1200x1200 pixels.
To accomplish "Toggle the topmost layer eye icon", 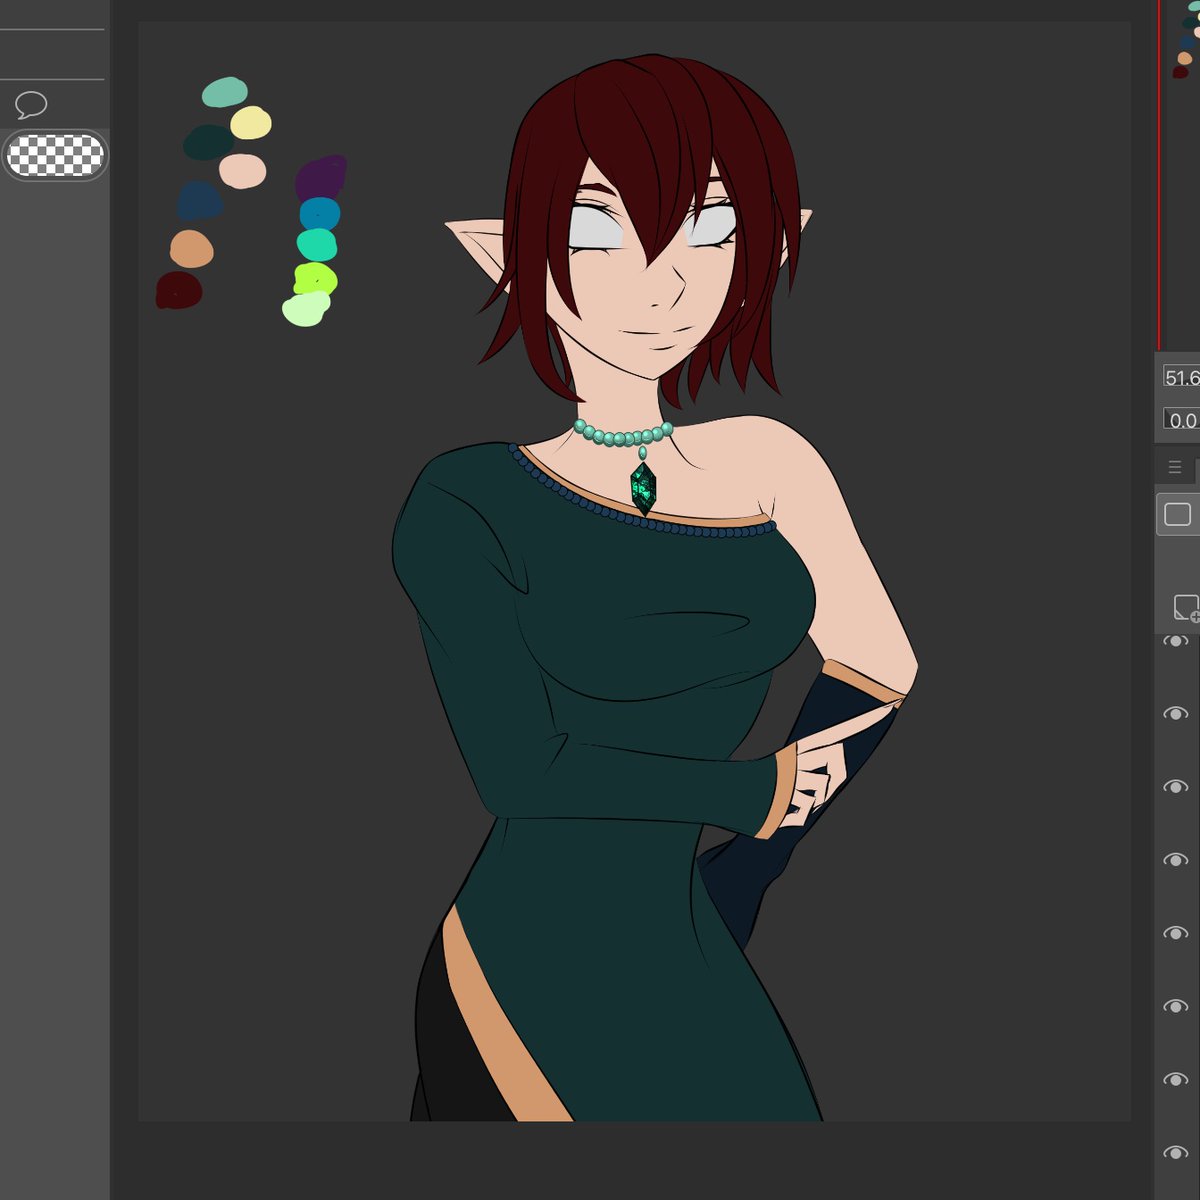I will pos(1176,640).
